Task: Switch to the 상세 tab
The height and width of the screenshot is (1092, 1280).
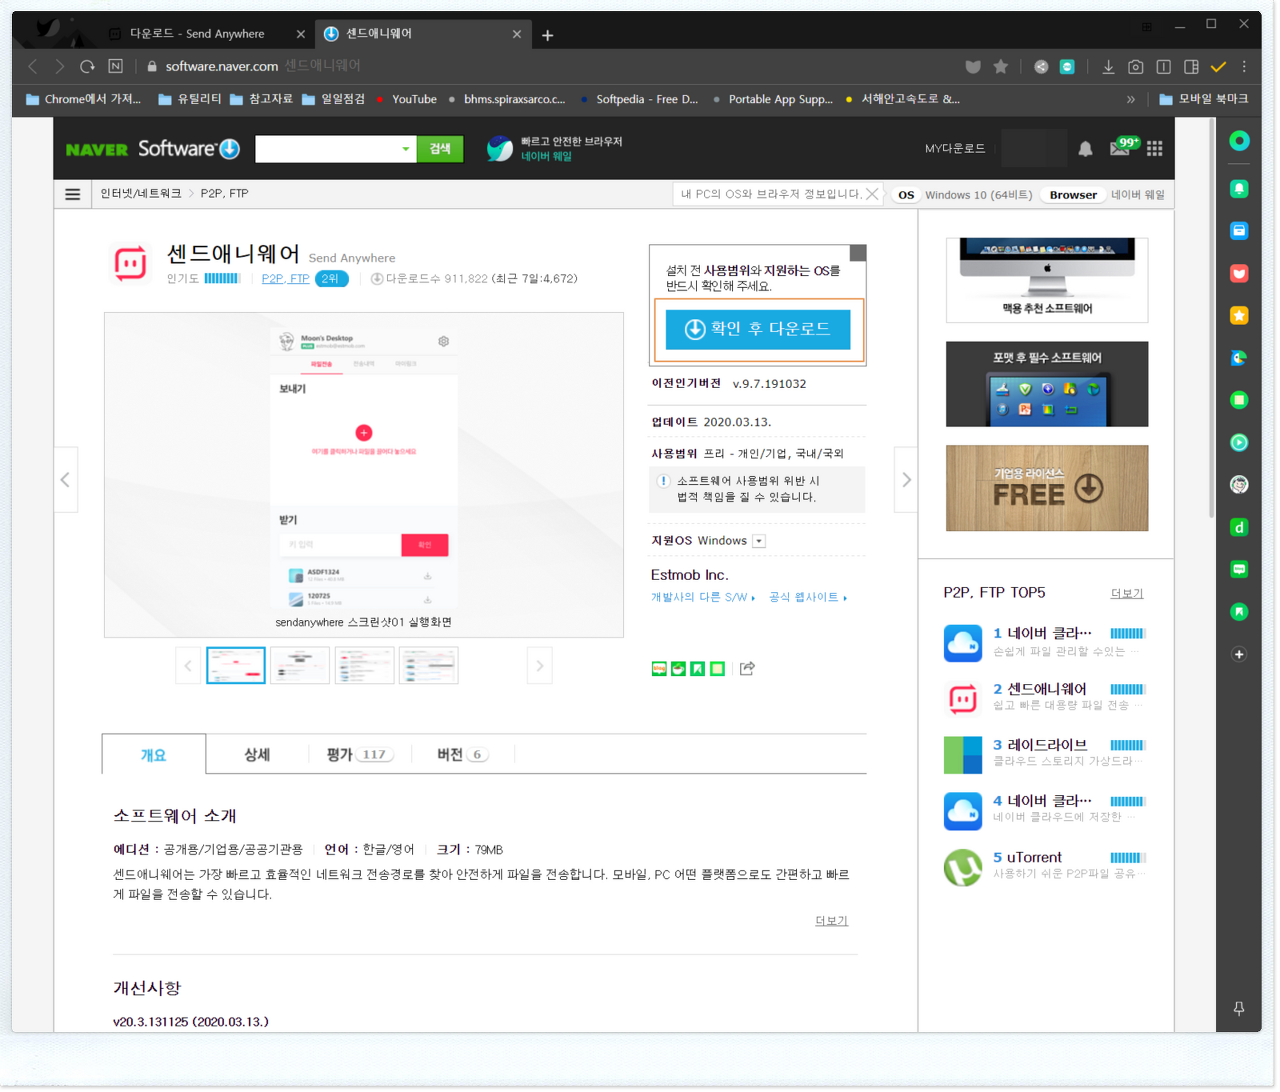Action: point(257,755)
